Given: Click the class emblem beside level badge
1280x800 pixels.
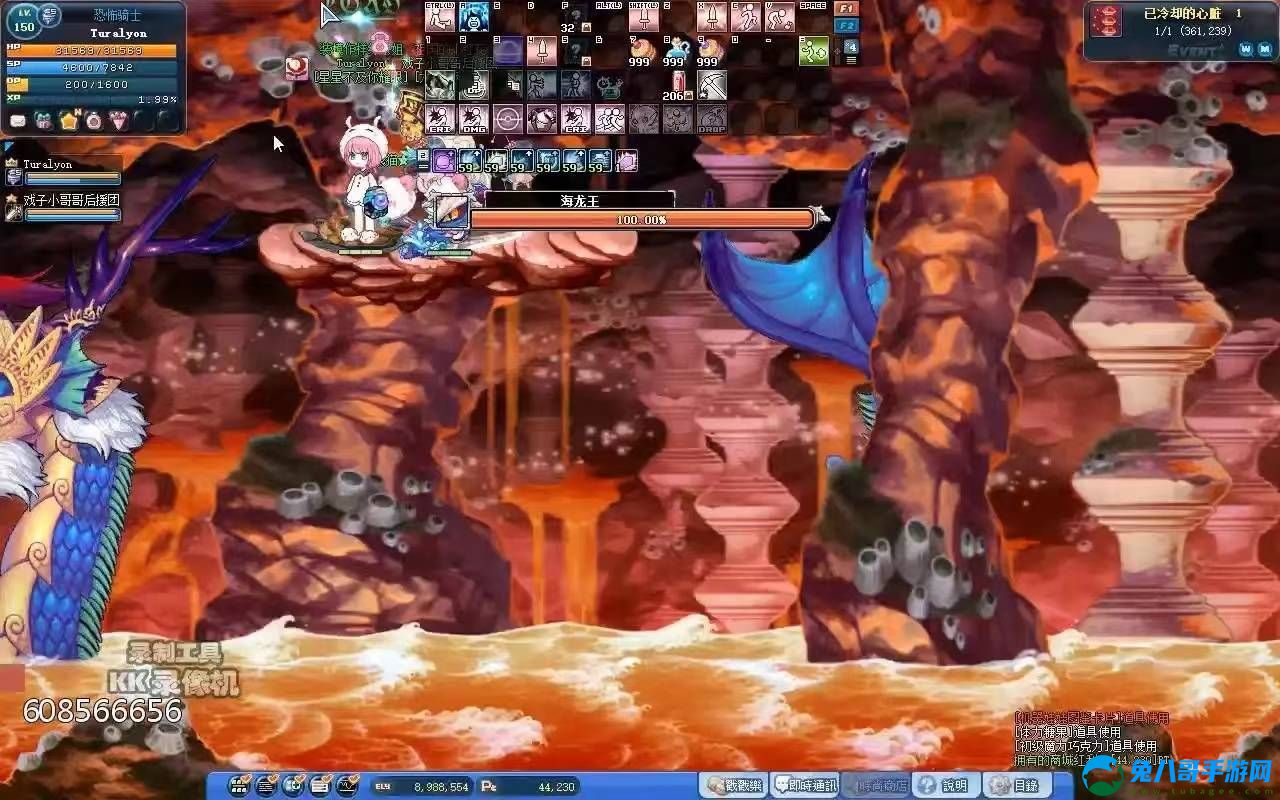Looking at the screenshot, I should click(x=50, y=14).
